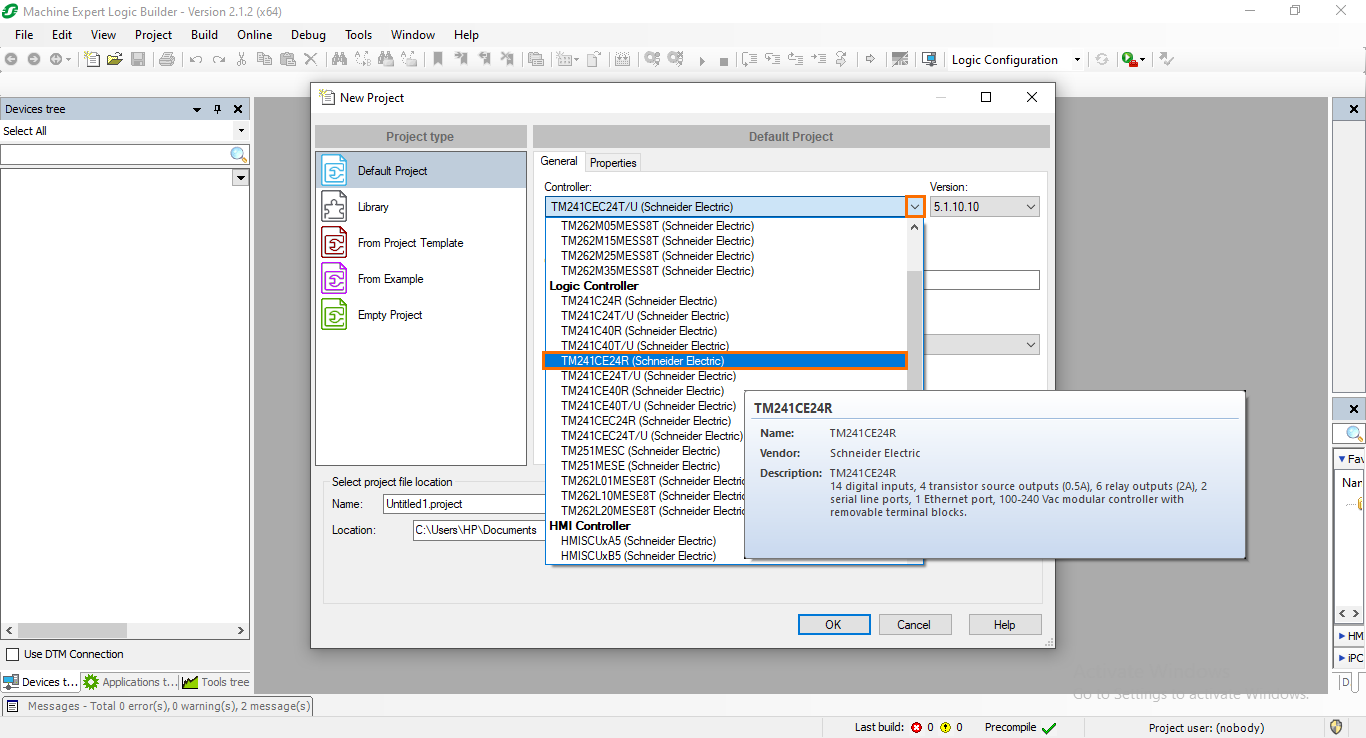
Task: Open dropdown arrow below Devices tree search
Action: tap(240, 177)
